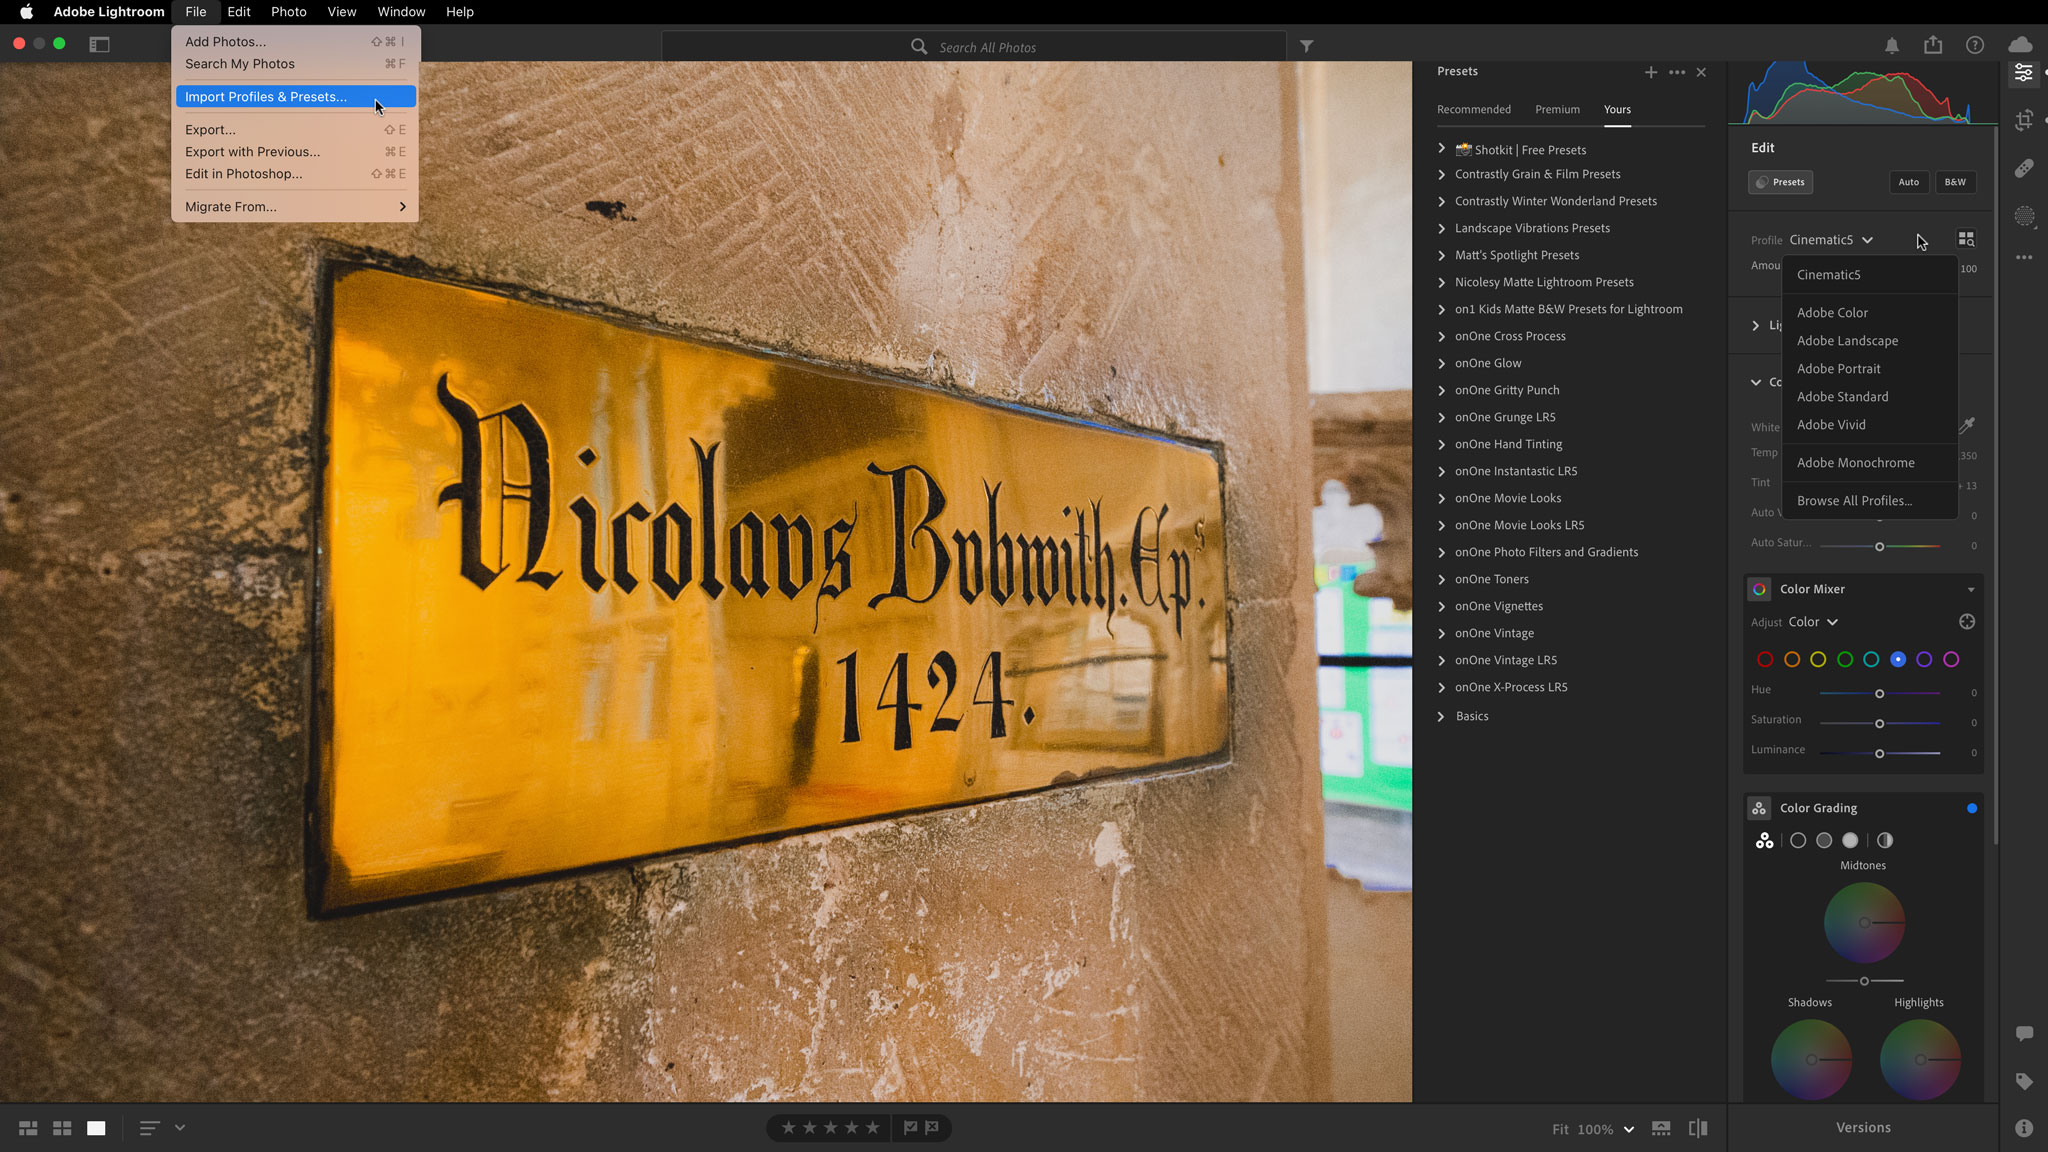Select the red color circle in Color Mixer
The height and width of the screenshot is (1152, 2048).
(x=1765, y=660)
